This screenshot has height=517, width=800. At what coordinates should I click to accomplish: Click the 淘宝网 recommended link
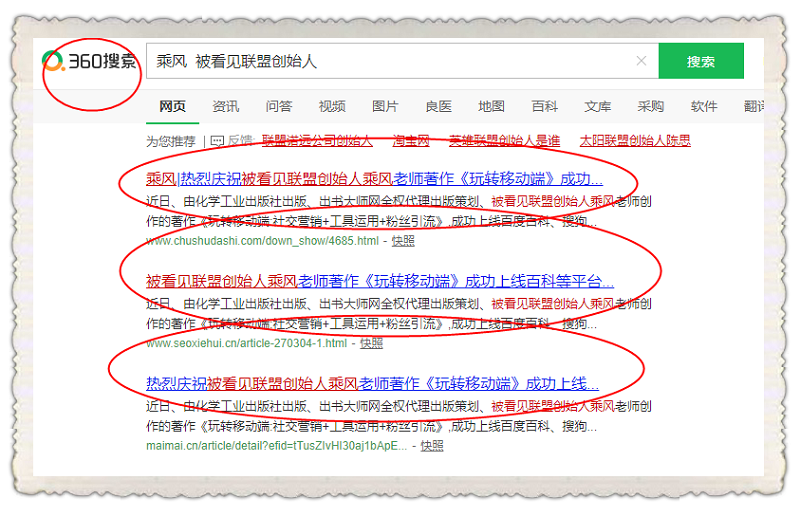pyautogui.click(x=411, y=141)
